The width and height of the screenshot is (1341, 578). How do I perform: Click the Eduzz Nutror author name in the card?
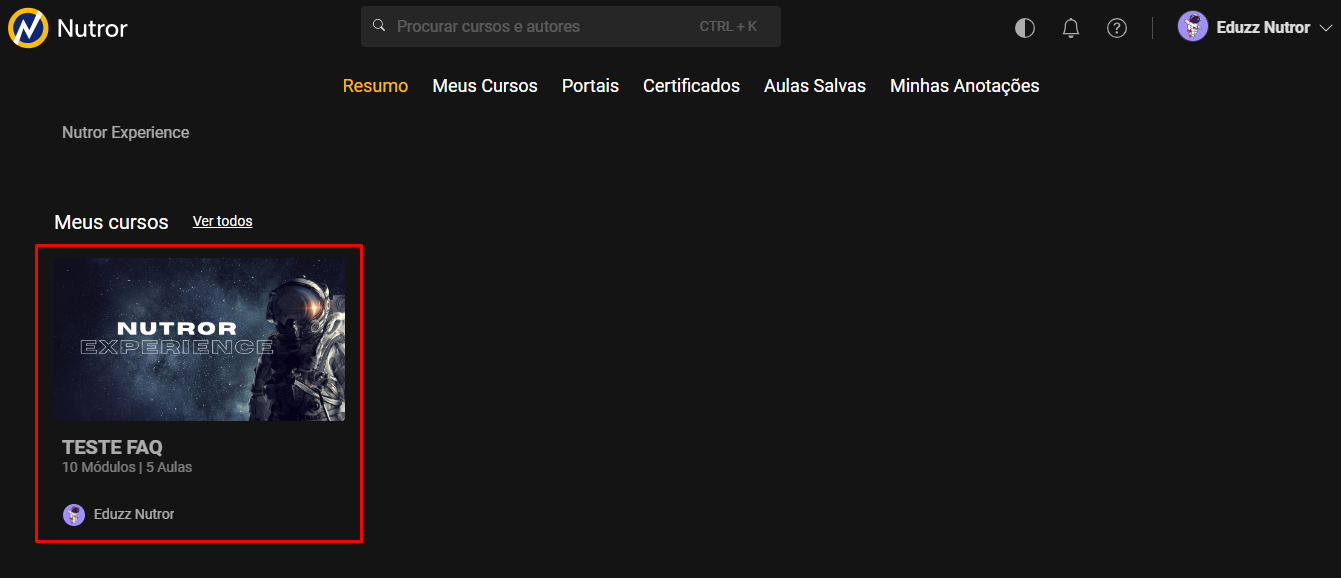(134, 515)
